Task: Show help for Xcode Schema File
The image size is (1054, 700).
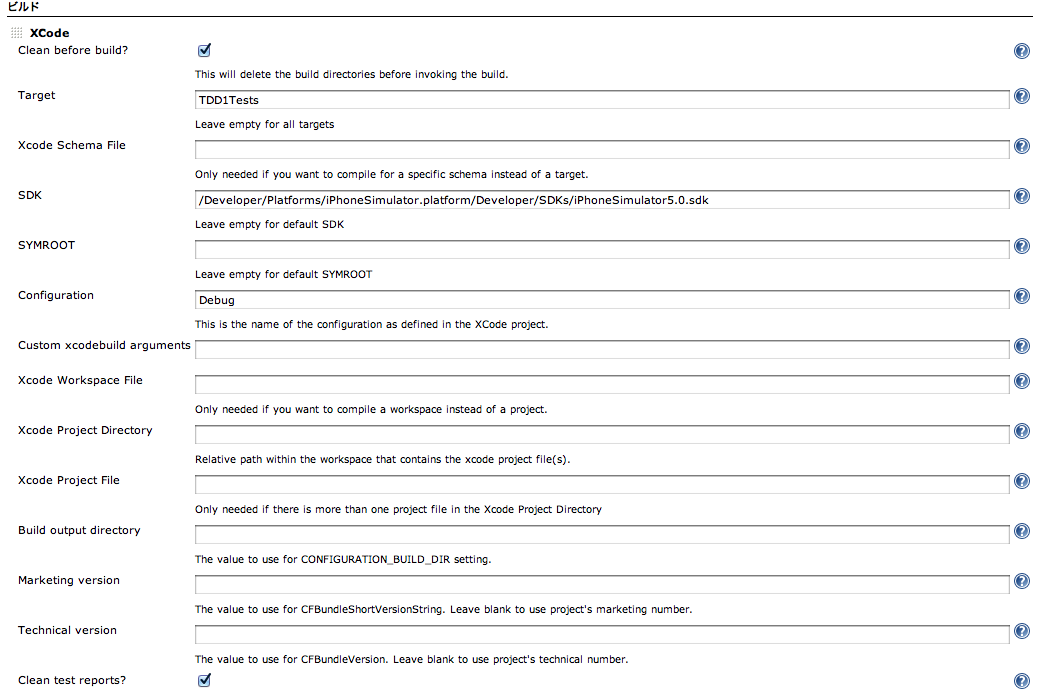Action: (1022, 146)
